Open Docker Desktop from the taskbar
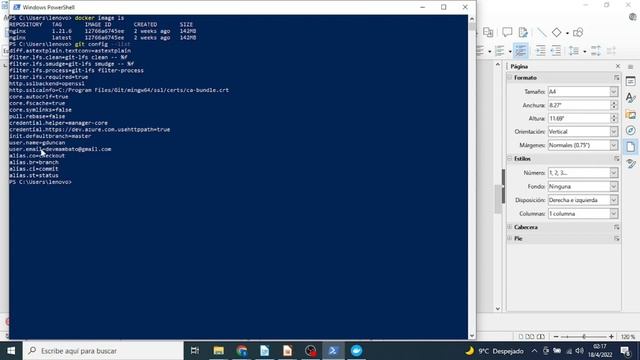The image size is (640, 360). click(x=356, y=351)
